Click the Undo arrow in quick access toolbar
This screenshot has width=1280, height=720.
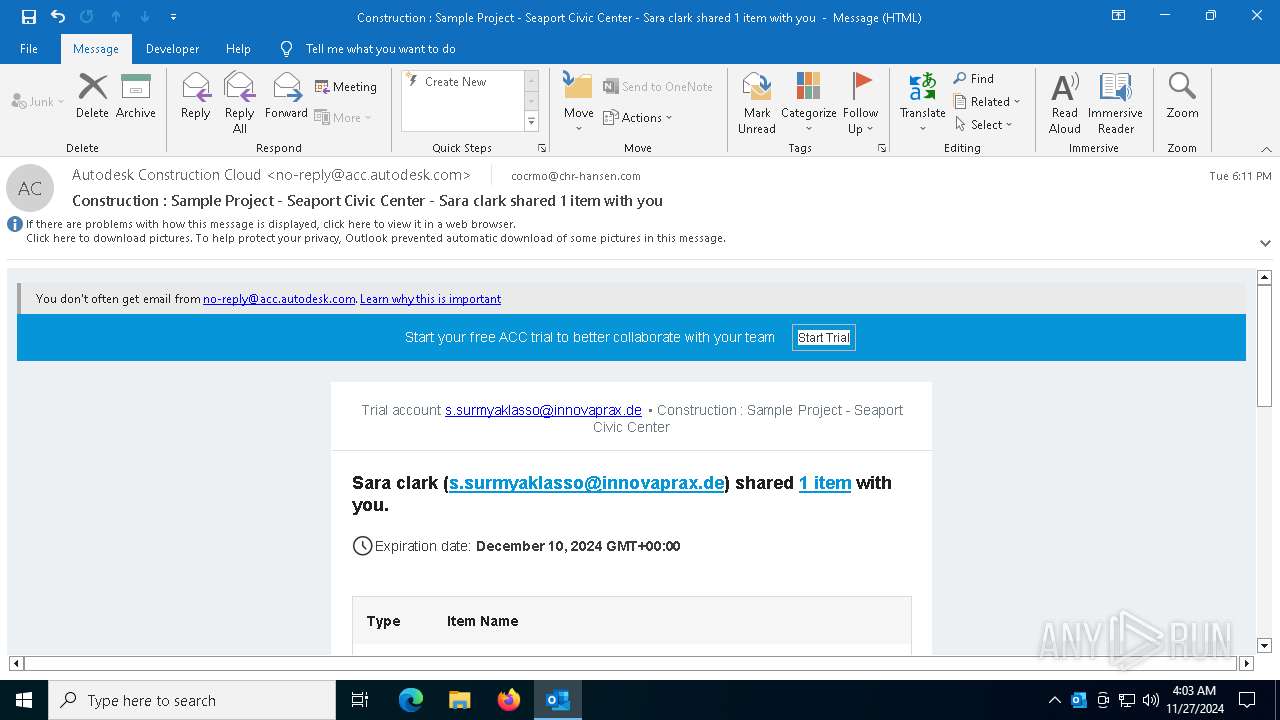pos(58,17)
